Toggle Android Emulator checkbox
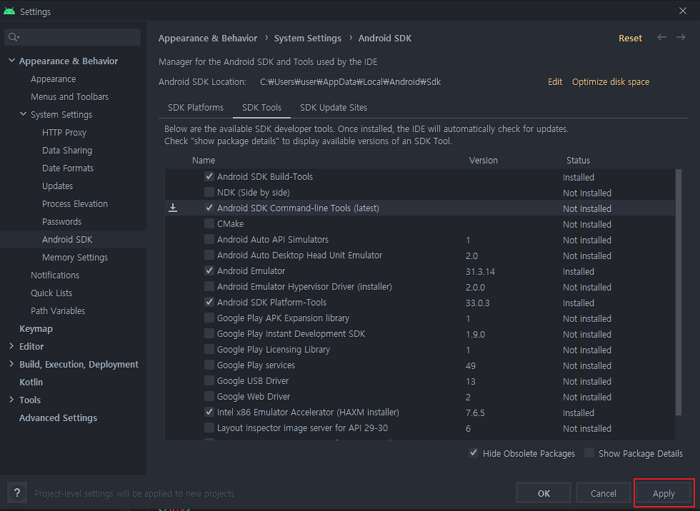The width and height of the screenshot is (700, 511). coord(209,270)
